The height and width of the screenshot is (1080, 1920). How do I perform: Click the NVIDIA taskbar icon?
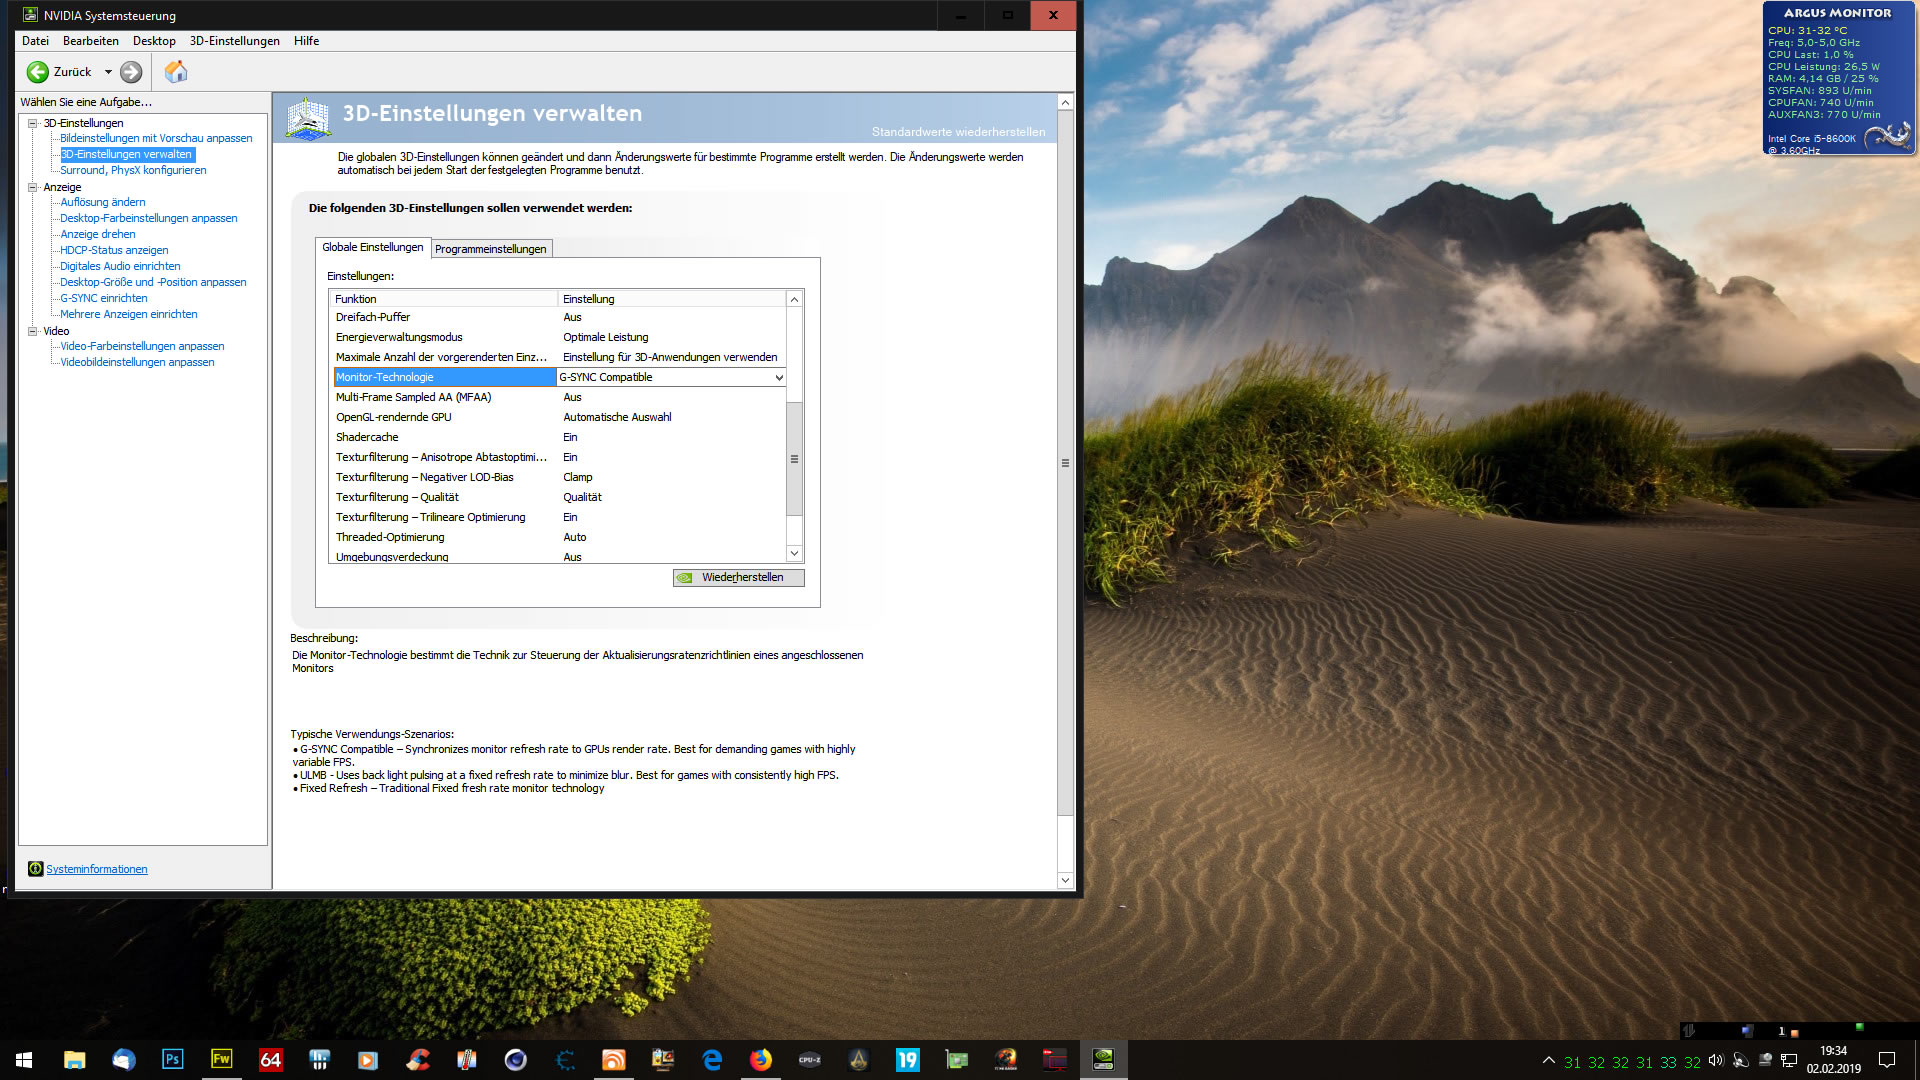[x=1103, y=1059]
